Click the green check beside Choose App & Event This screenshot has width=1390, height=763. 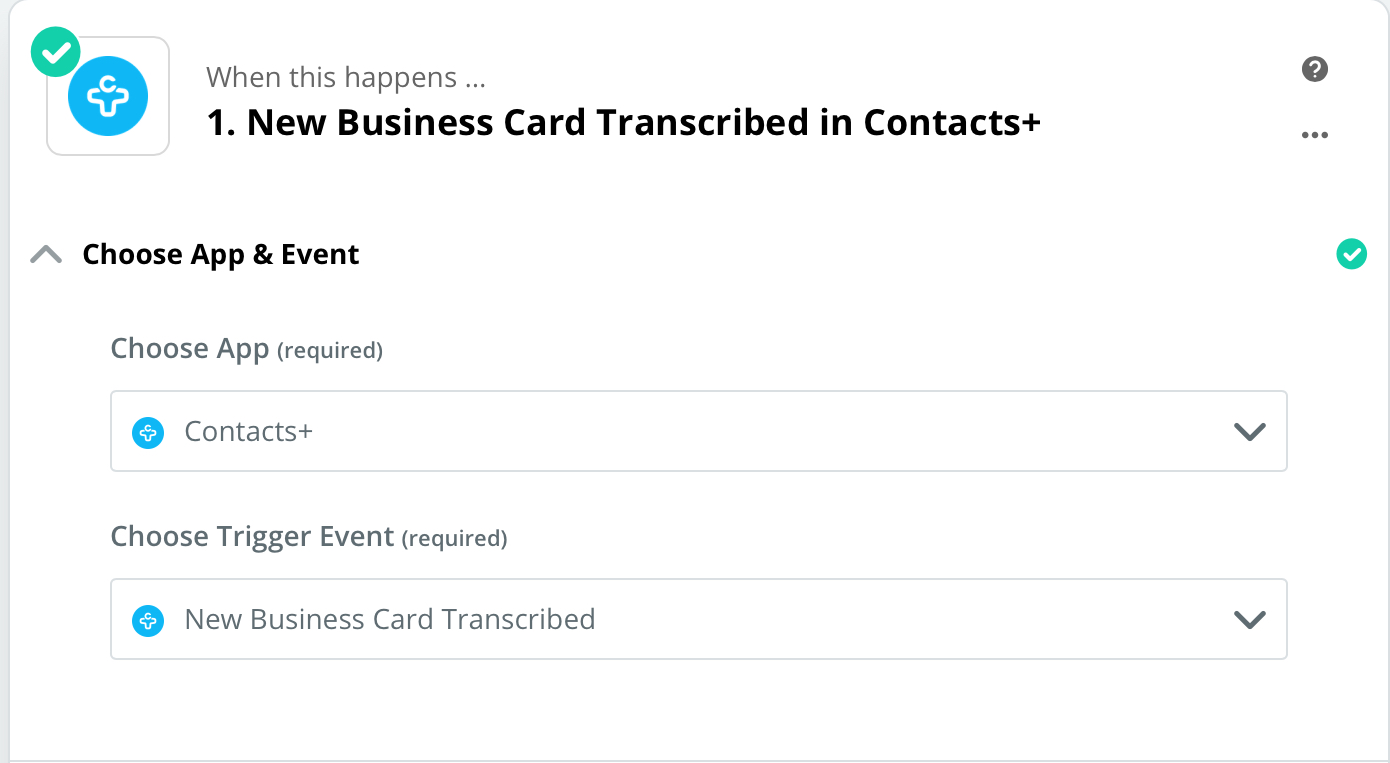click(1351, 255)
